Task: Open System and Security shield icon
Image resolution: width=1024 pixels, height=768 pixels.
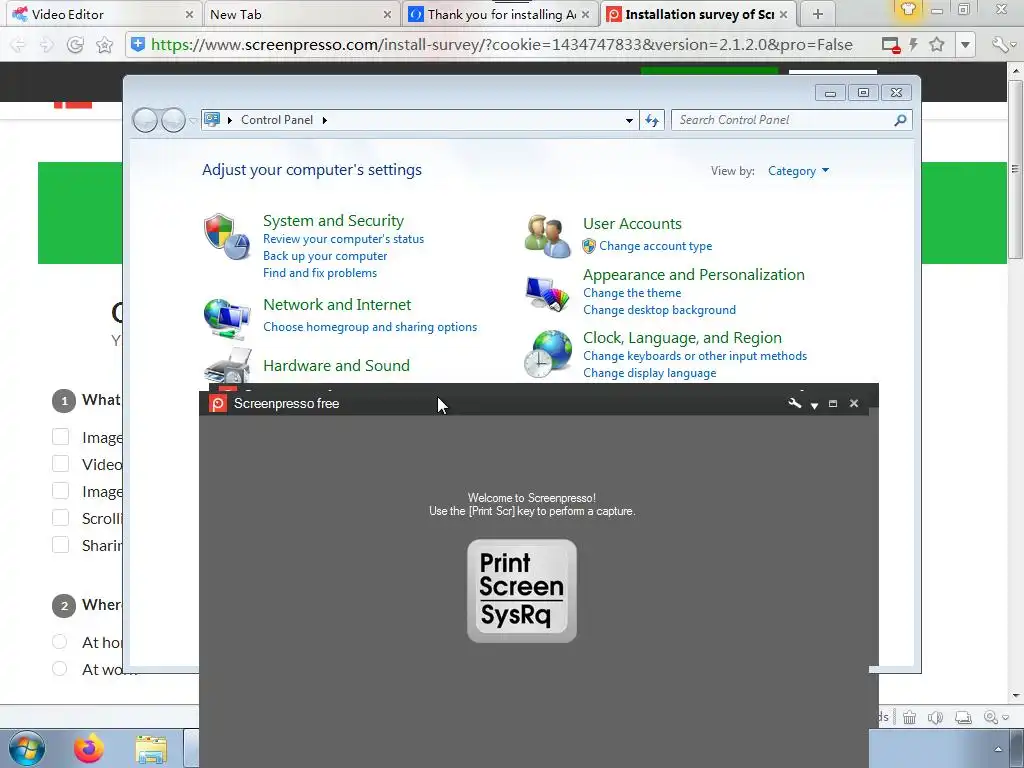Action: pos(227,236)
